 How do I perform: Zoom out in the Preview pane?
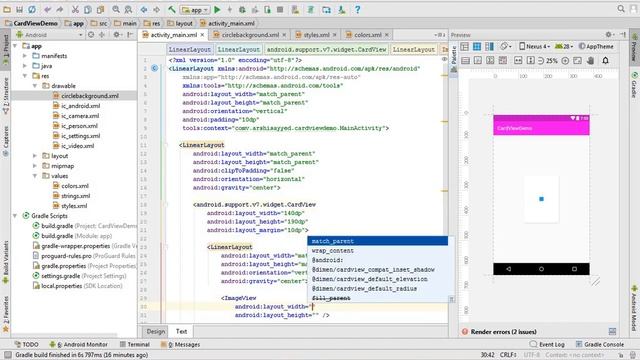pyautogui.click(x=540, y=60)
